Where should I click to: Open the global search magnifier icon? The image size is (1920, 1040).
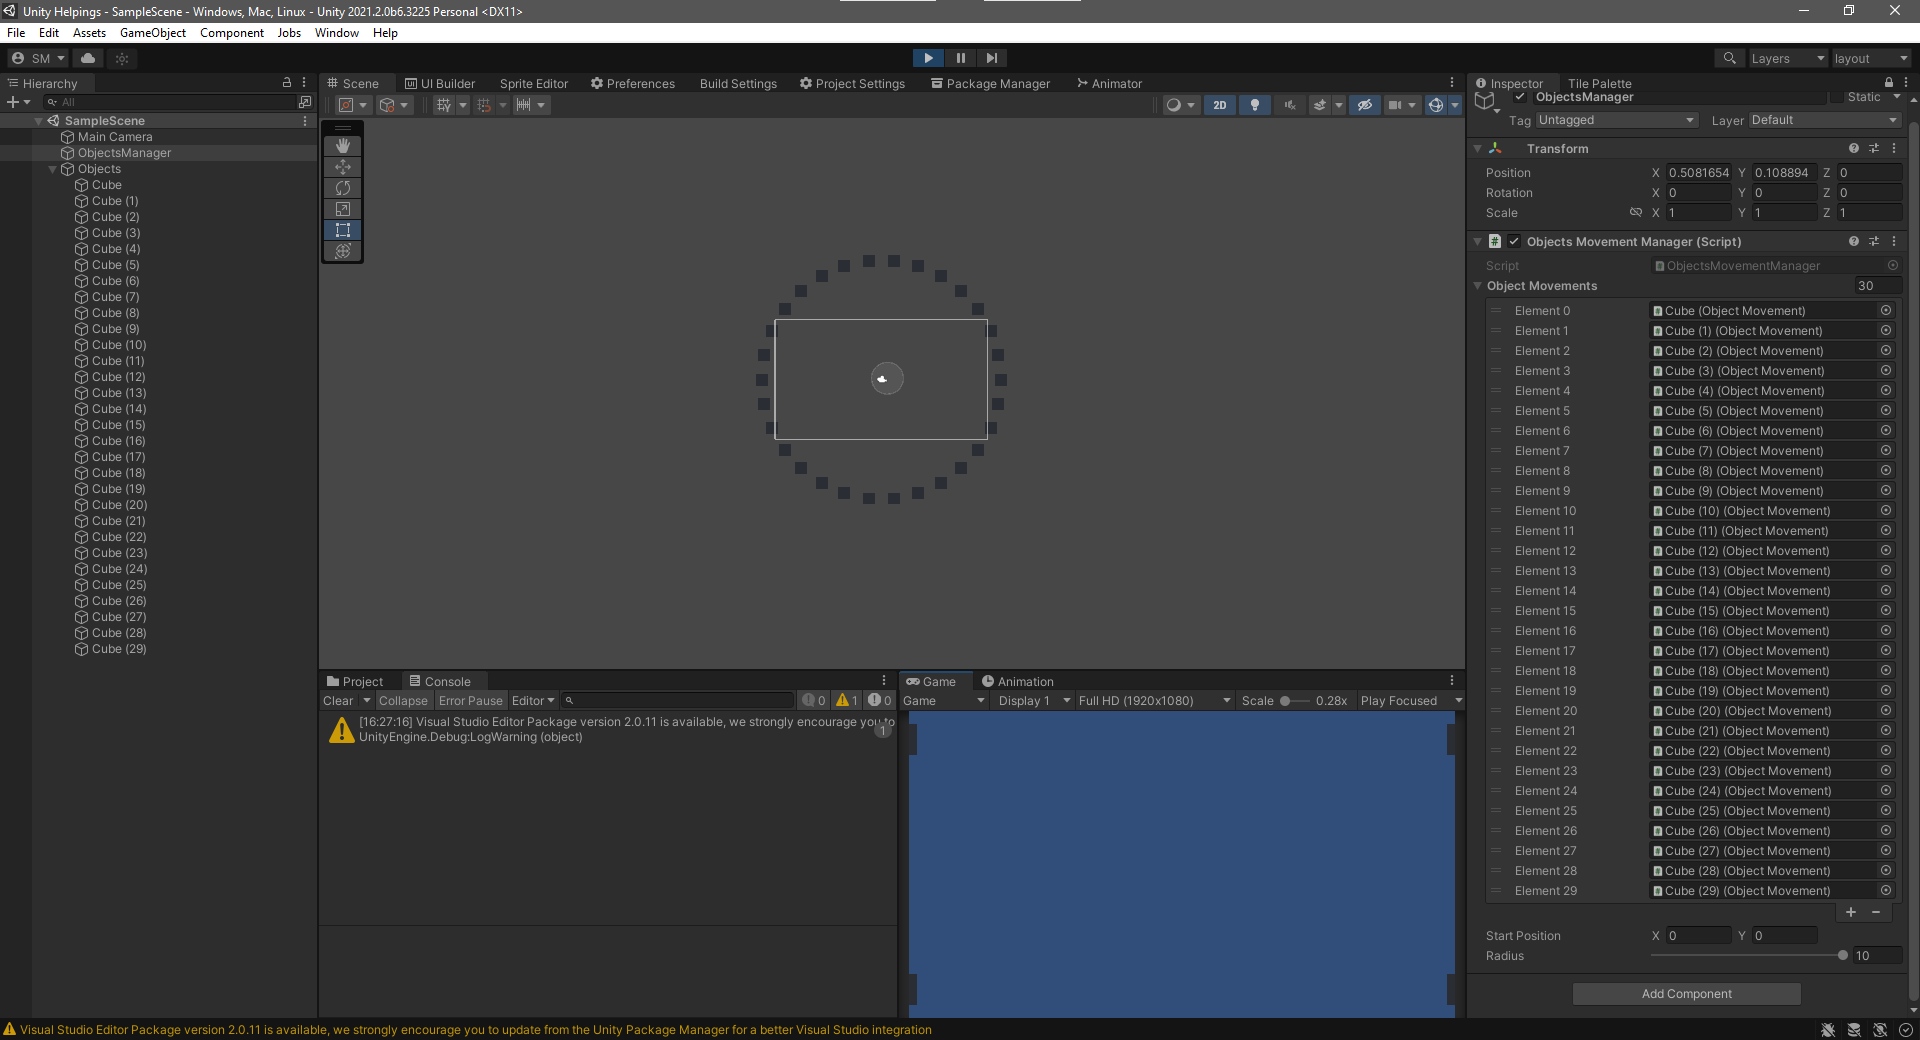pos(1729,58)
